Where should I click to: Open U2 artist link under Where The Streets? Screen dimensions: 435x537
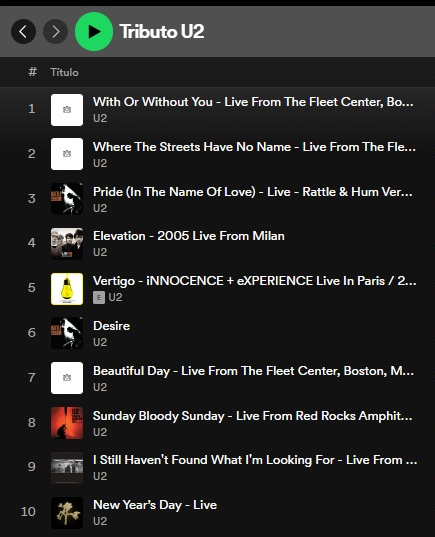(x=100, y=163)
